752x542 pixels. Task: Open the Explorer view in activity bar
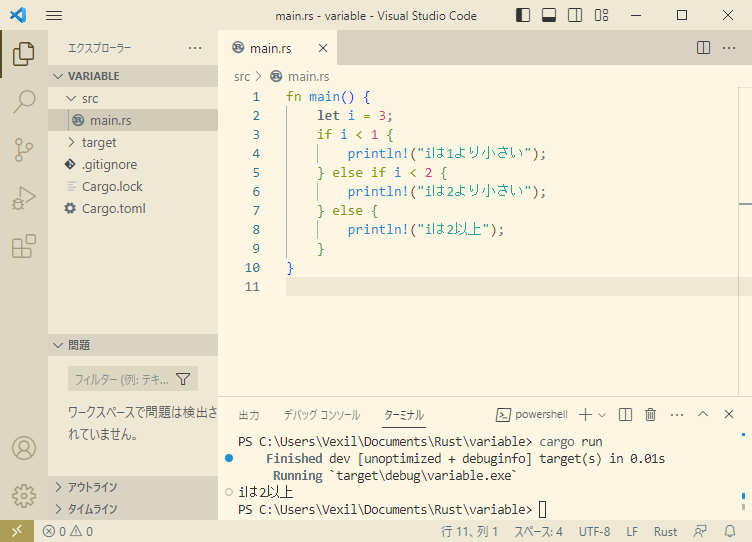pyautogui.click(x=24, y=54)
